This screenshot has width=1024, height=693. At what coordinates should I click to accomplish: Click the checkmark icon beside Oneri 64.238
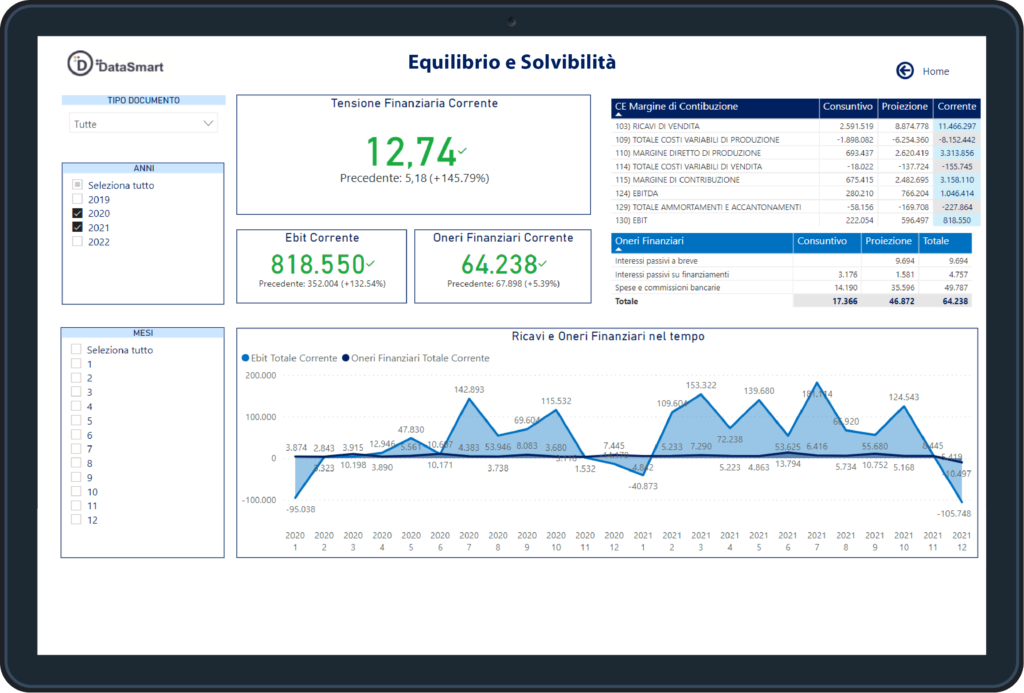click(542, 263)
